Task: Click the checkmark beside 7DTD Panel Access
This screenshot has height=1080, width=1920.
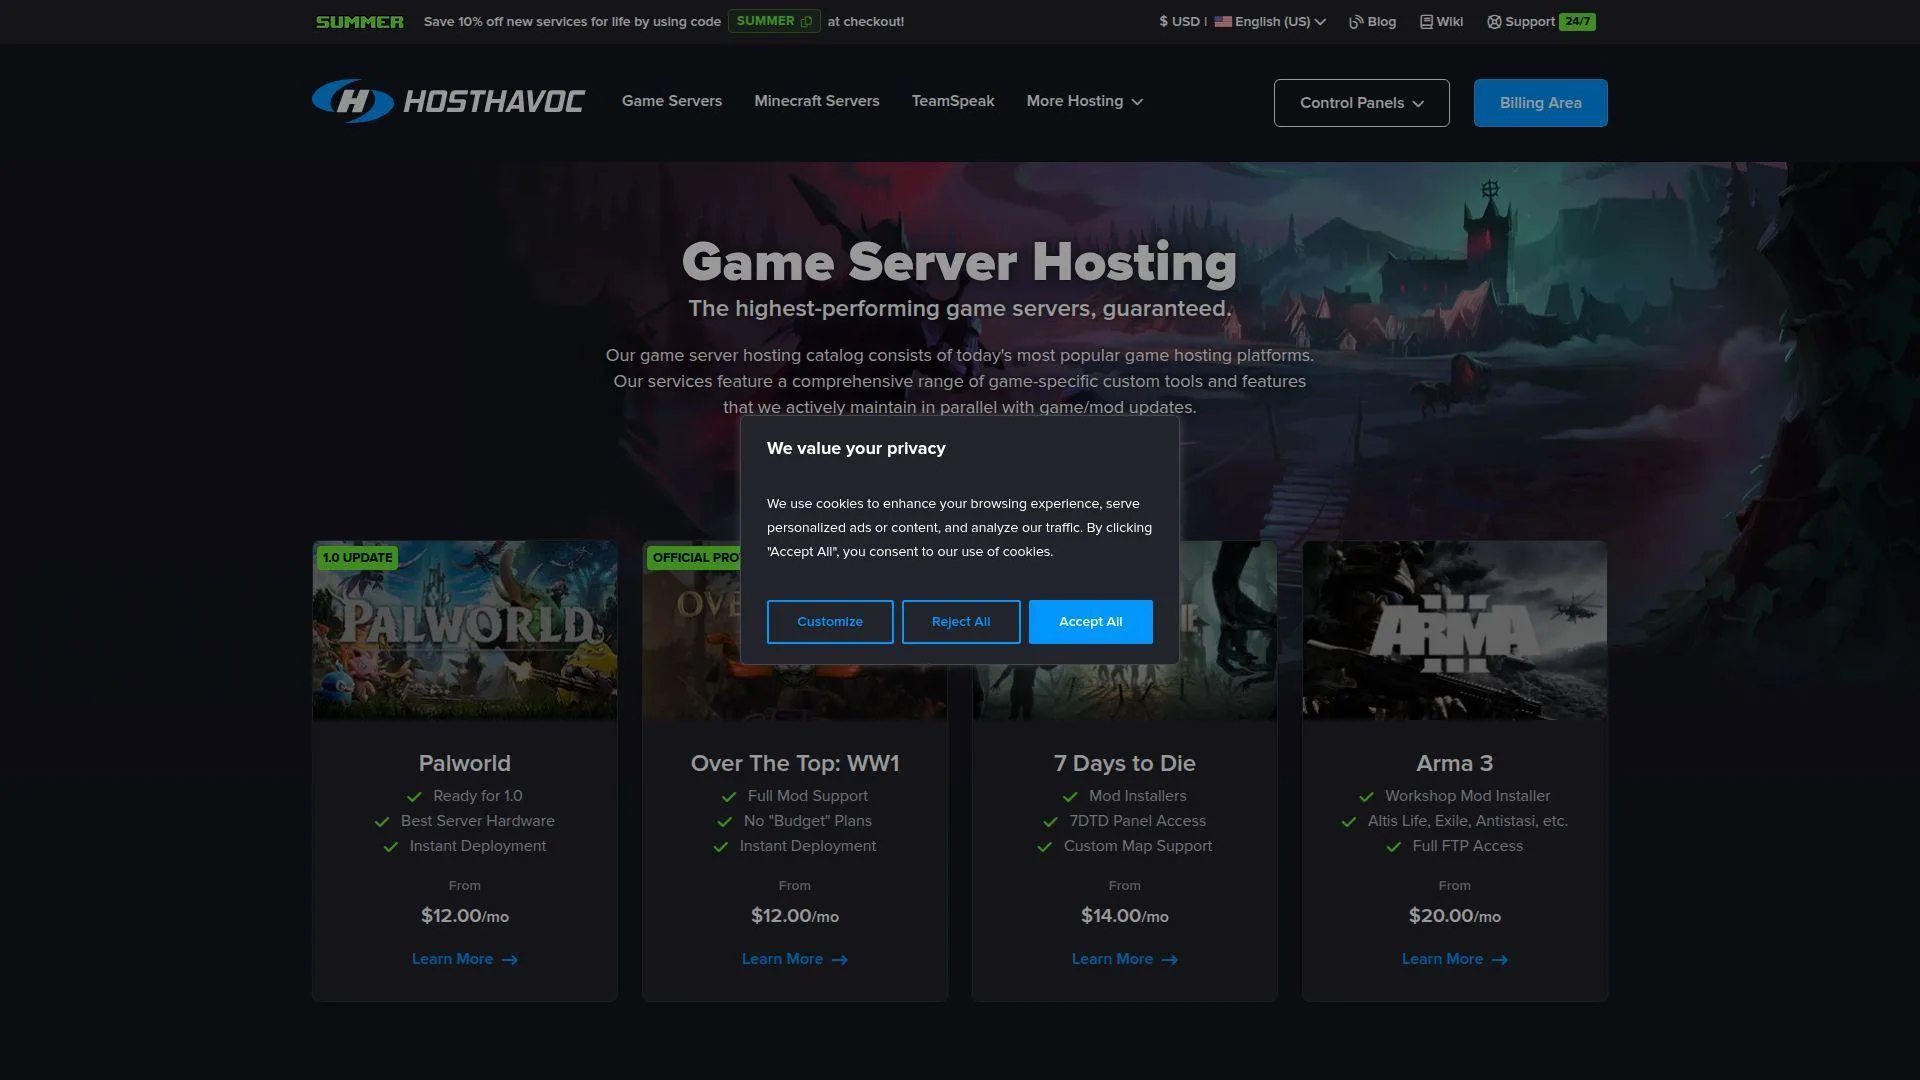Action: (1050, 822)
